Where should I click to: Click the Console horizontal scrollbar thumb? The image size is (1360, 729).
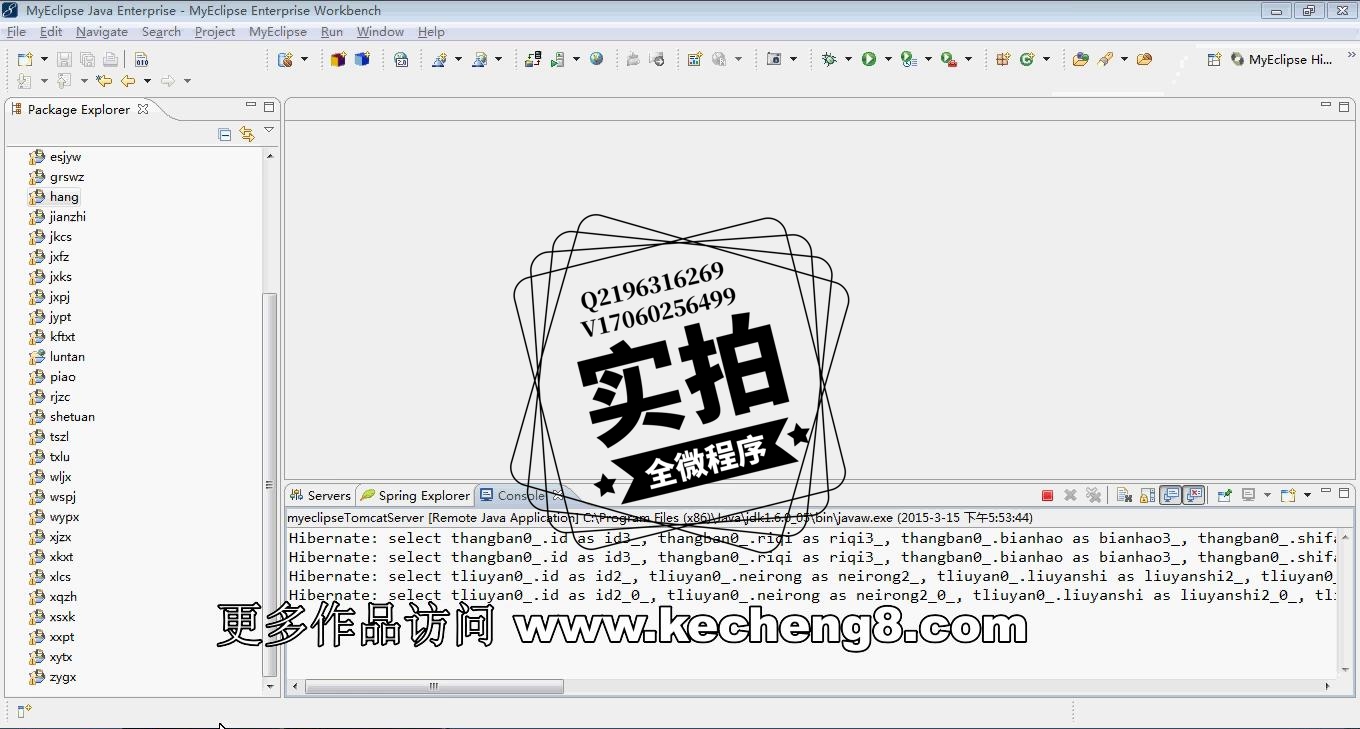click(434, 686)
